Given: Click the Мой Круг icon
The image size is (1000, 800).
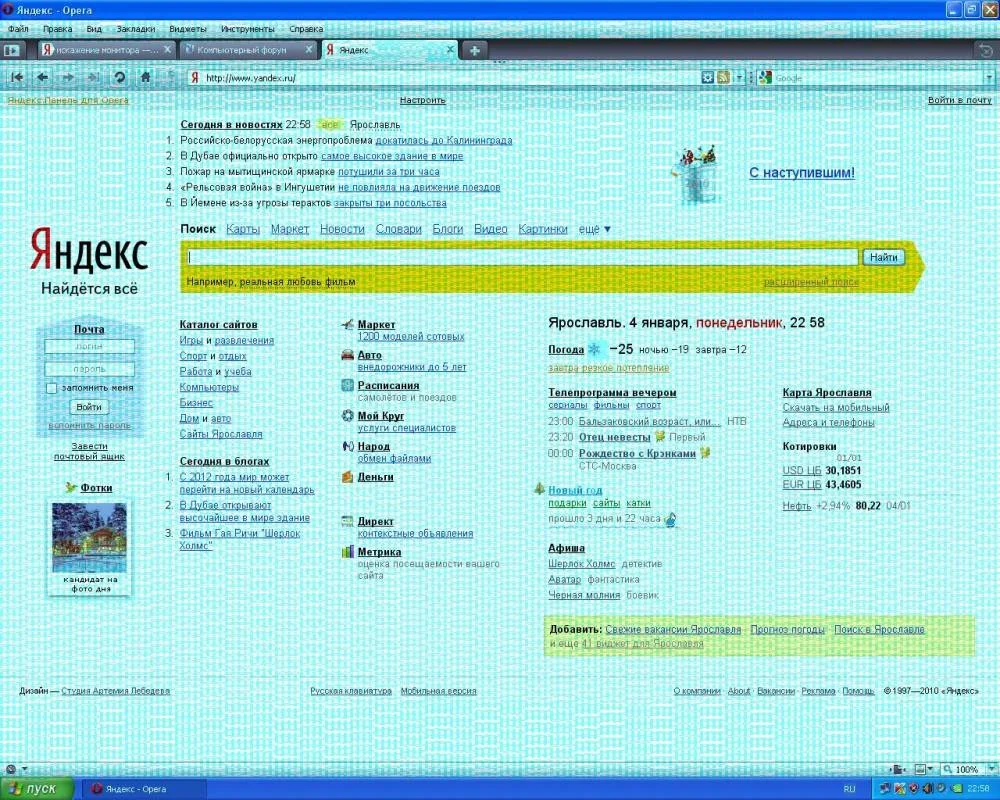Looking at the screenshot, I should 347,415.
